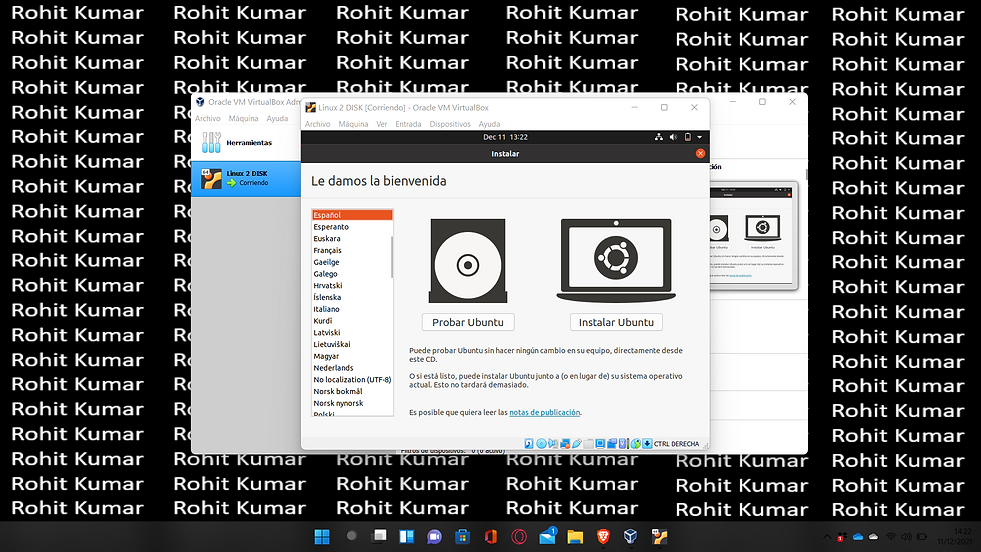Click the recording status icon
Viewport: 981px width, 552px height.
pyautogui.click(x=612, y=444)
